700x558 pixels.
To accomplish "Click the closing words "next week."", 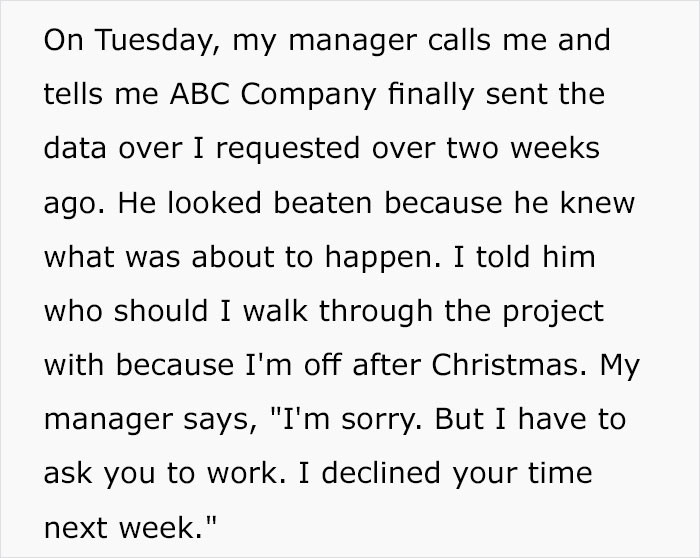I will (124, 528).
